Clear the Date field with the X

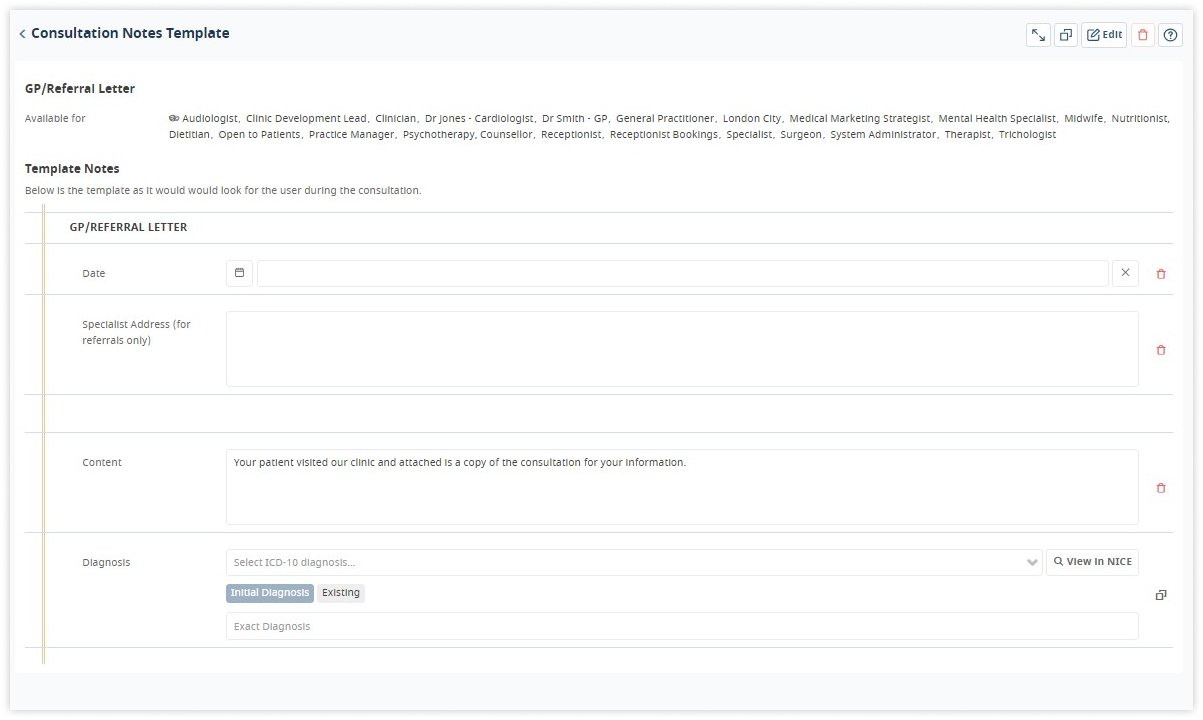tap(1124, 273)
